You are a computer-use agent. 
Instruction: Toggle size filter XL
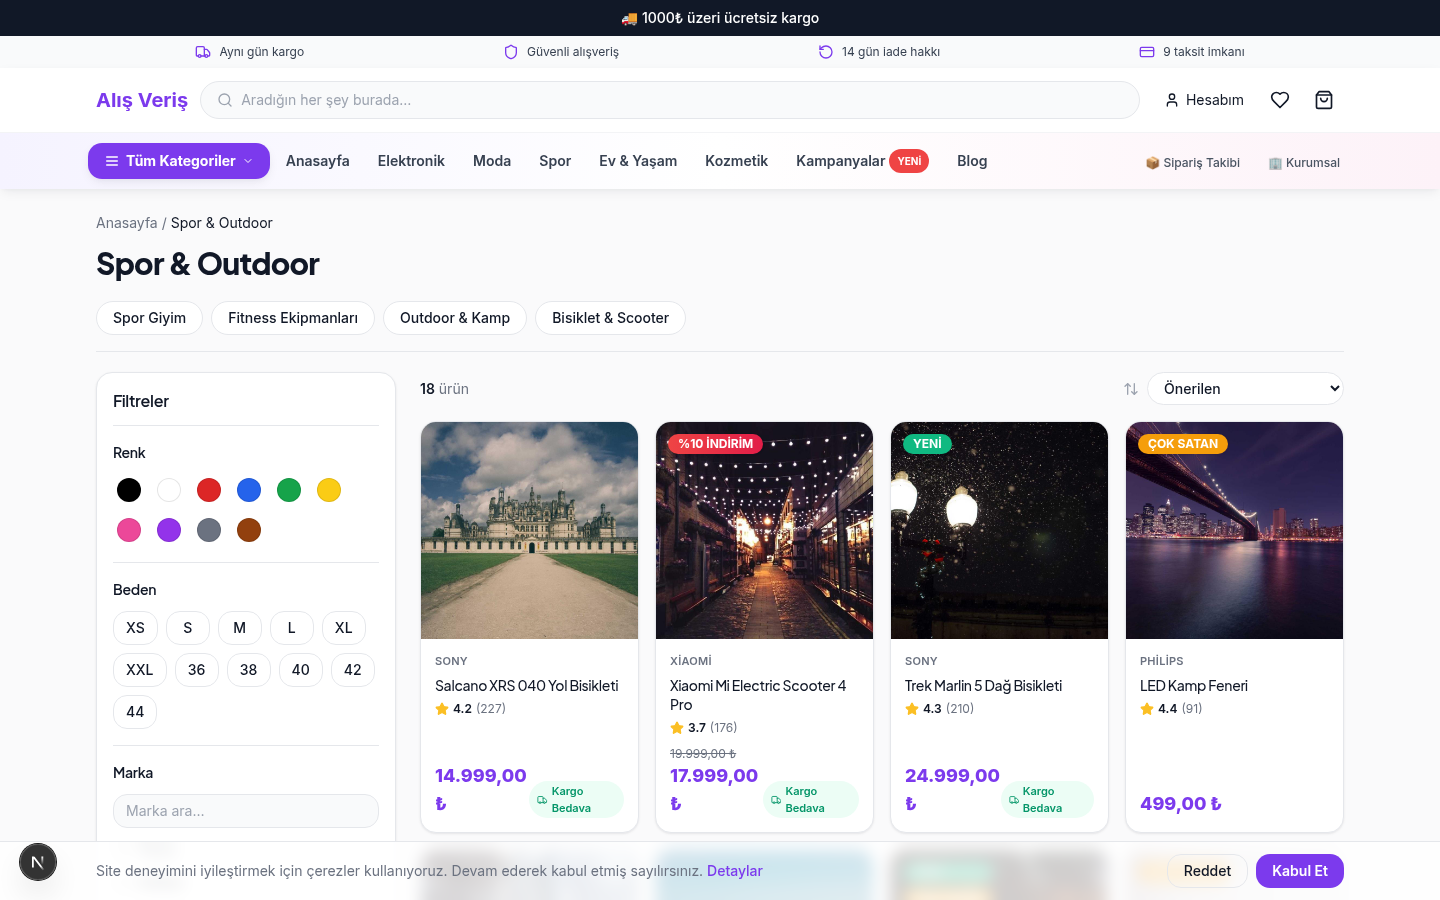pos(344,628)
